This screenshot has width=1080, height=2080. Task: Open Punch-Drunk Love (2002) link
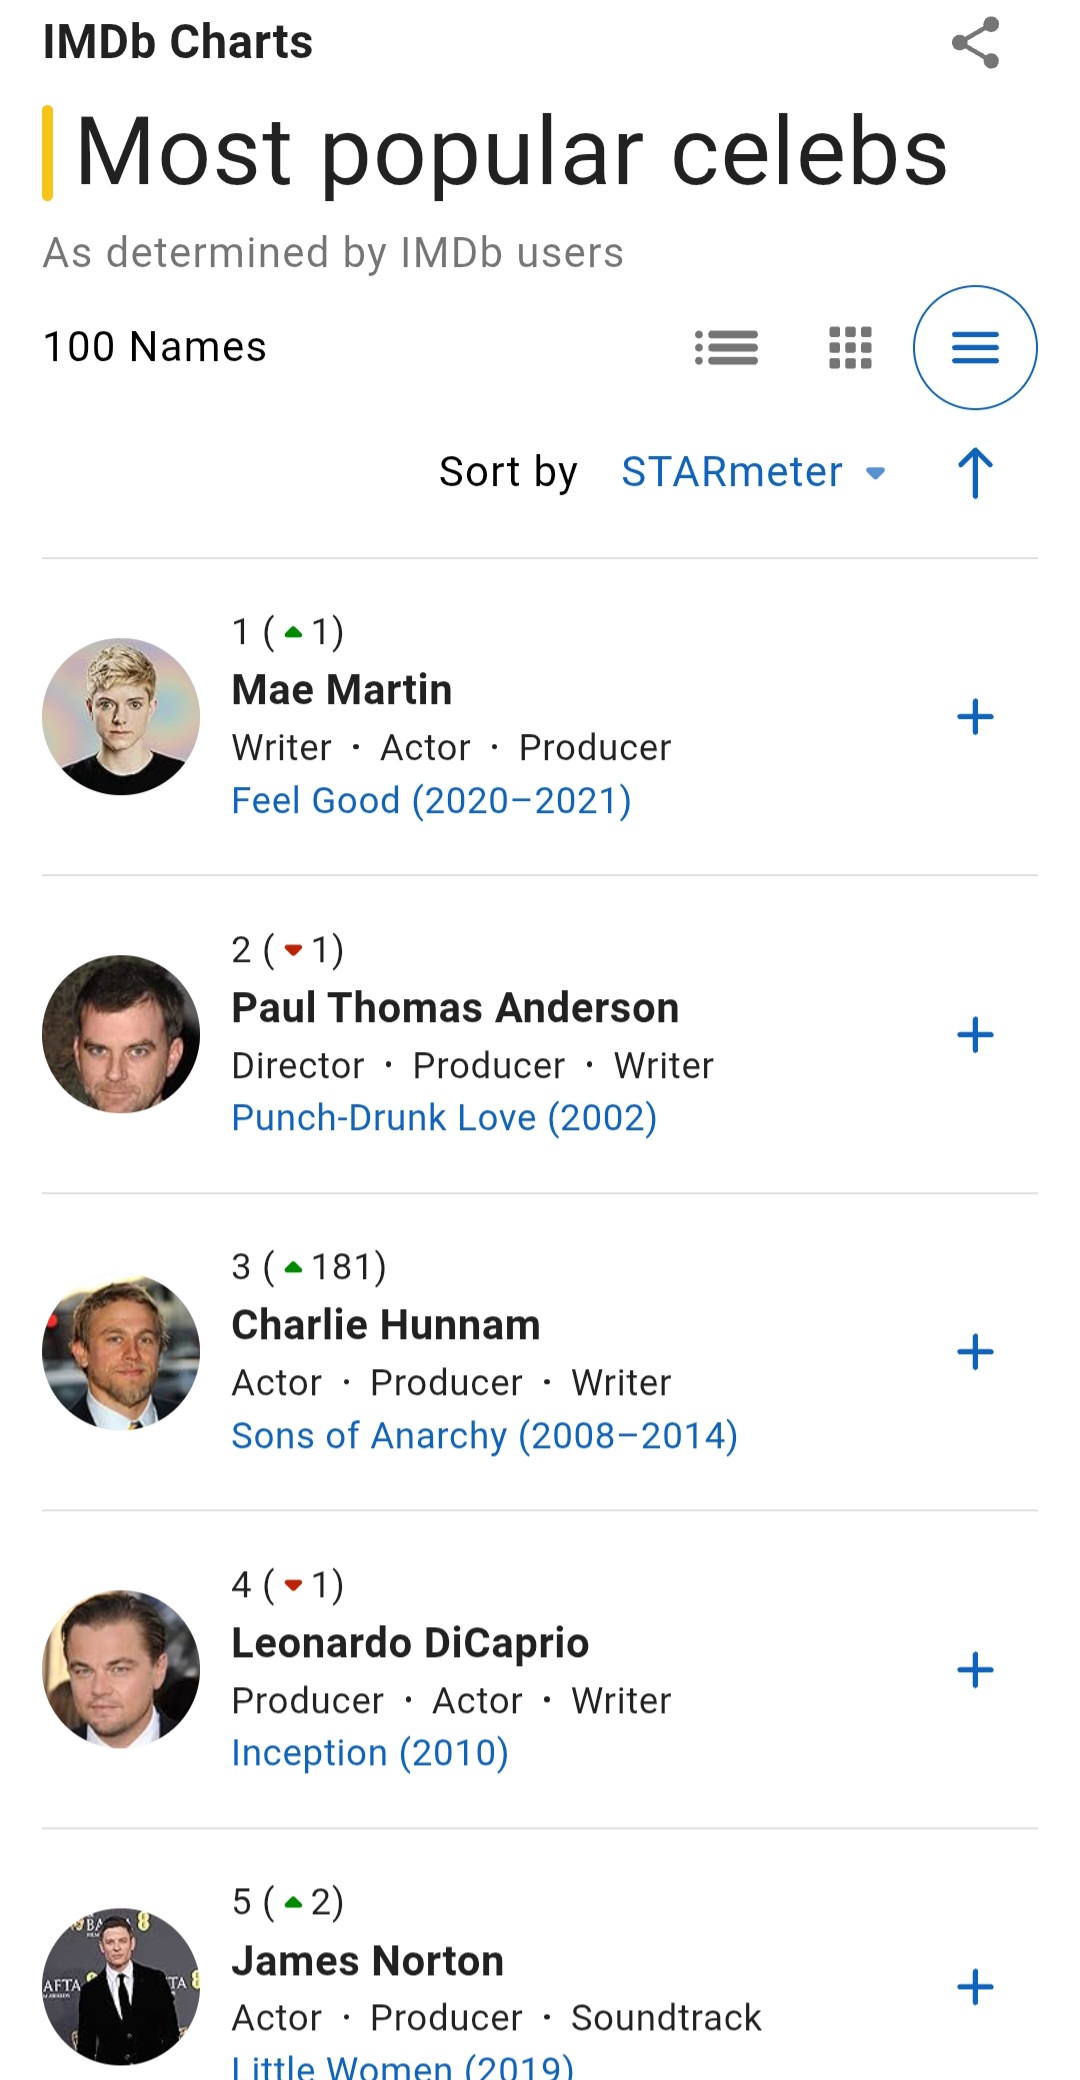coord(444,1118)
